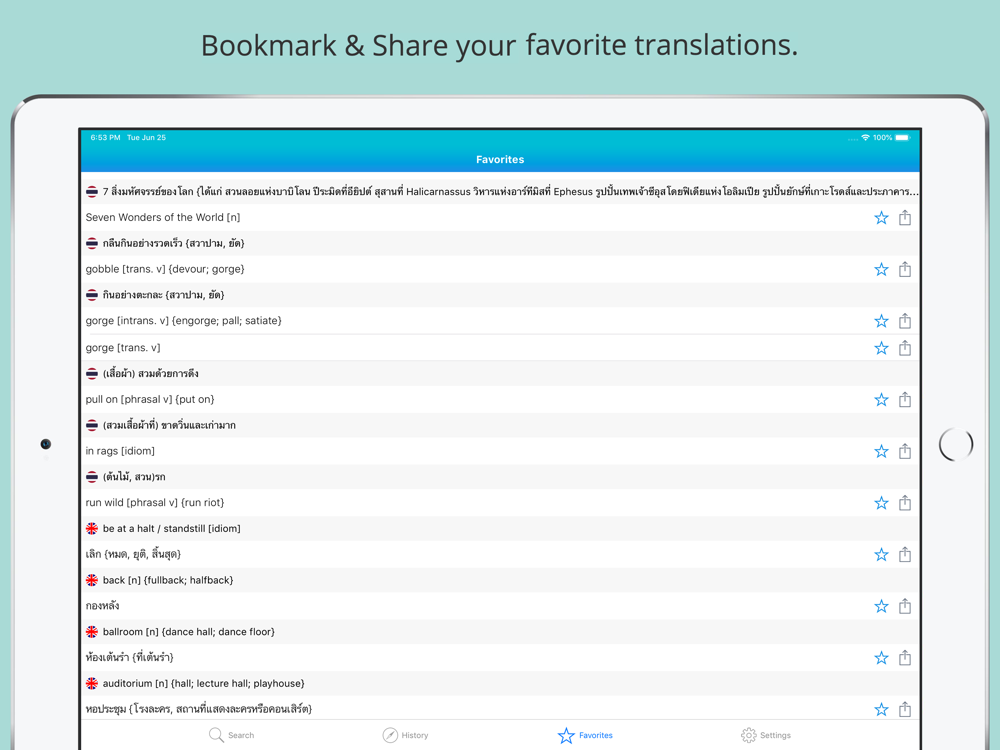Screen dimensions: 1000x750
Task: Share the gobble [trans. v] entry
Action: [904, 270]
